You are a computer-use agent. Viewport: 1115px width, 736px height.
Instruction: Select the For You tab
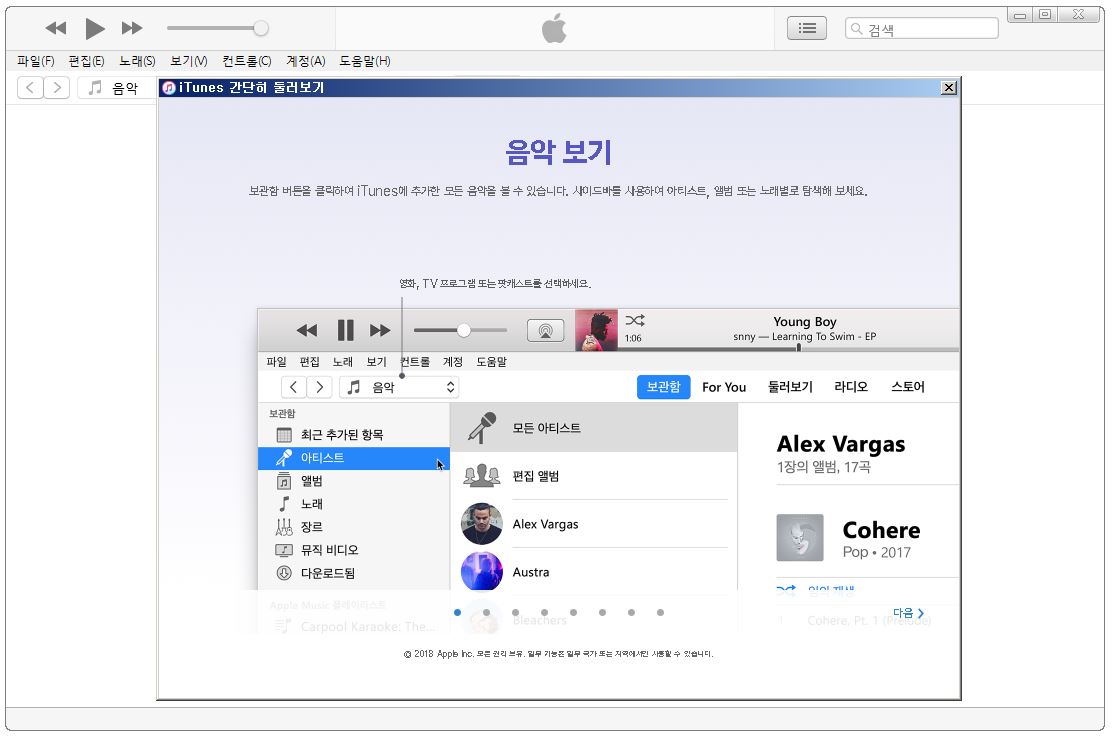[x=724, y=387]
